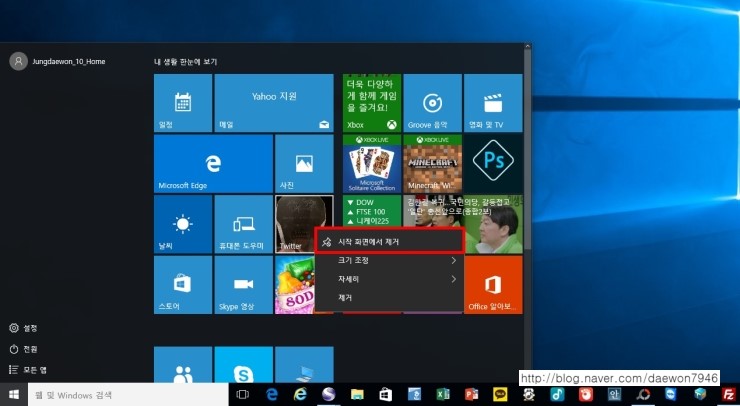
Task: Click the 내 생활 한눈에 보기 group header
Action: [185, 62]
